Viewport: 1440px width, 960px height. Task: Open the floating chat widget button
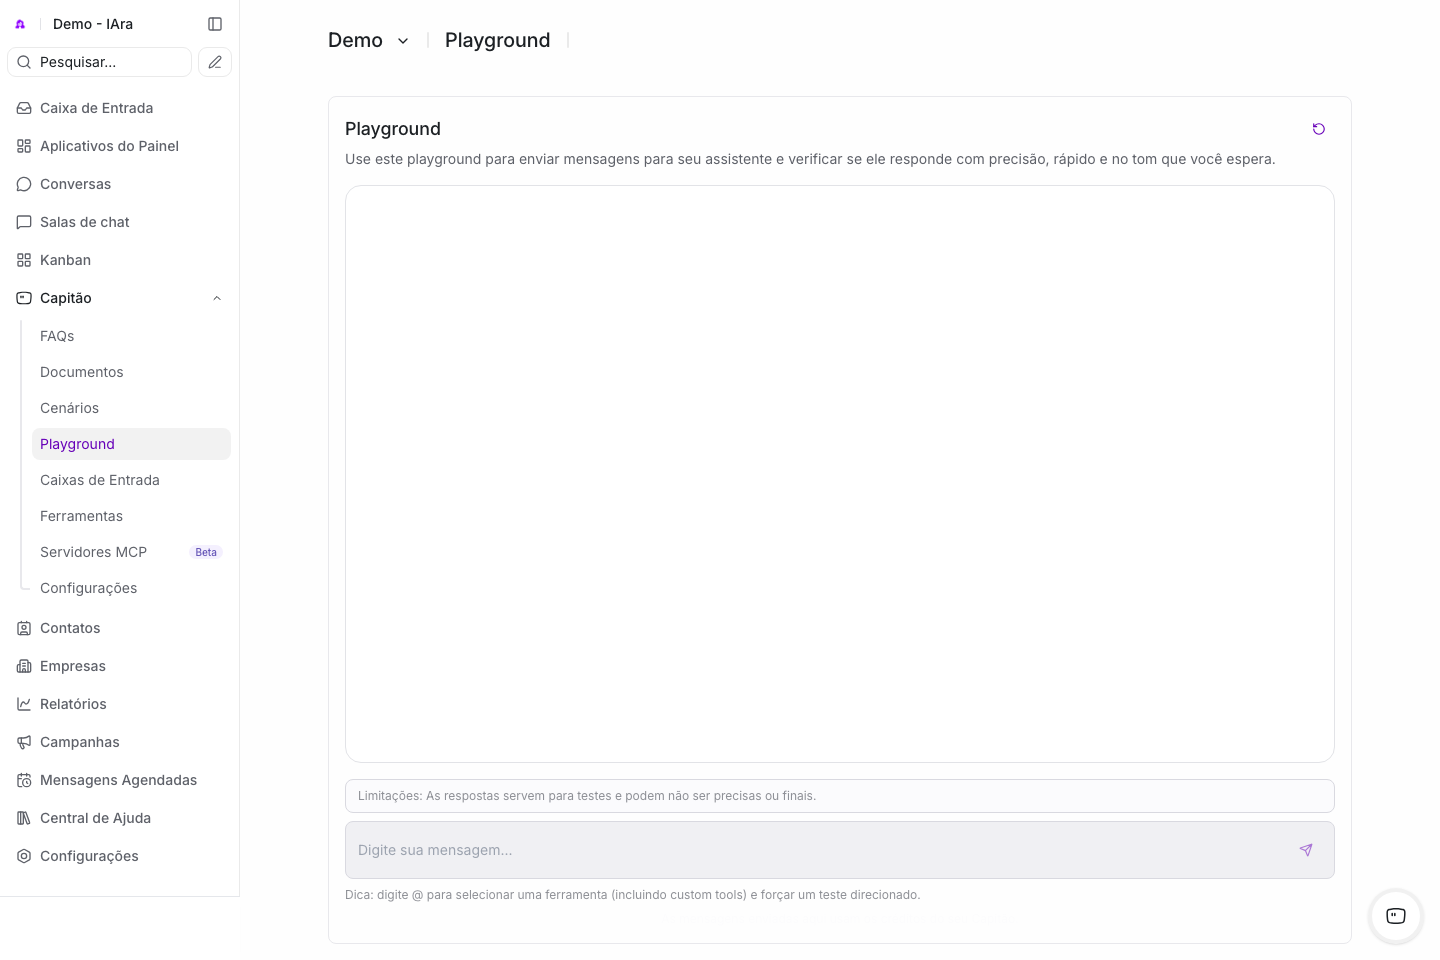point(1396,916)
